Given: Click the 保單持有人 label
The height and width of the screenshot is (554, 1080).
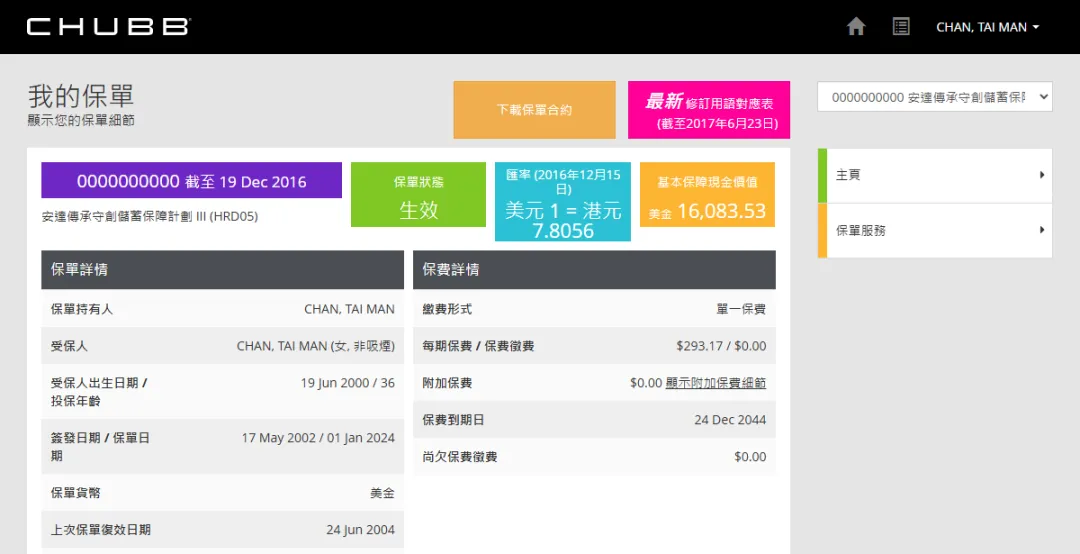Looking at the screenshot, I should (81, 309).
